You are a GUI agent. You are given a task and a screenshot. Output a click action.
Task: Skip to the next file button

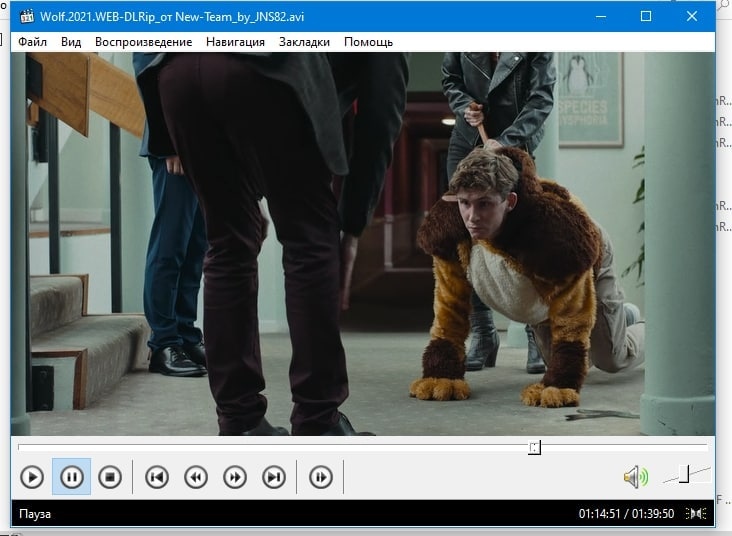[274, 477]
